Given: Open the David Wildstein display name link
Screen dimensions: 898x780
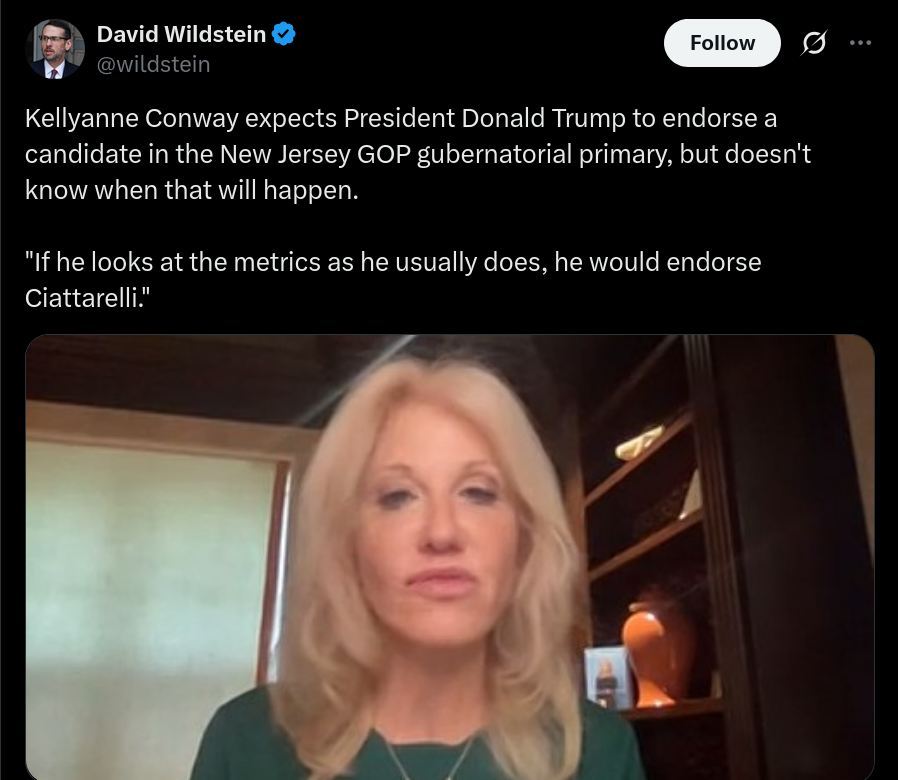Looking at the screenshot, I should click(181, 34).
